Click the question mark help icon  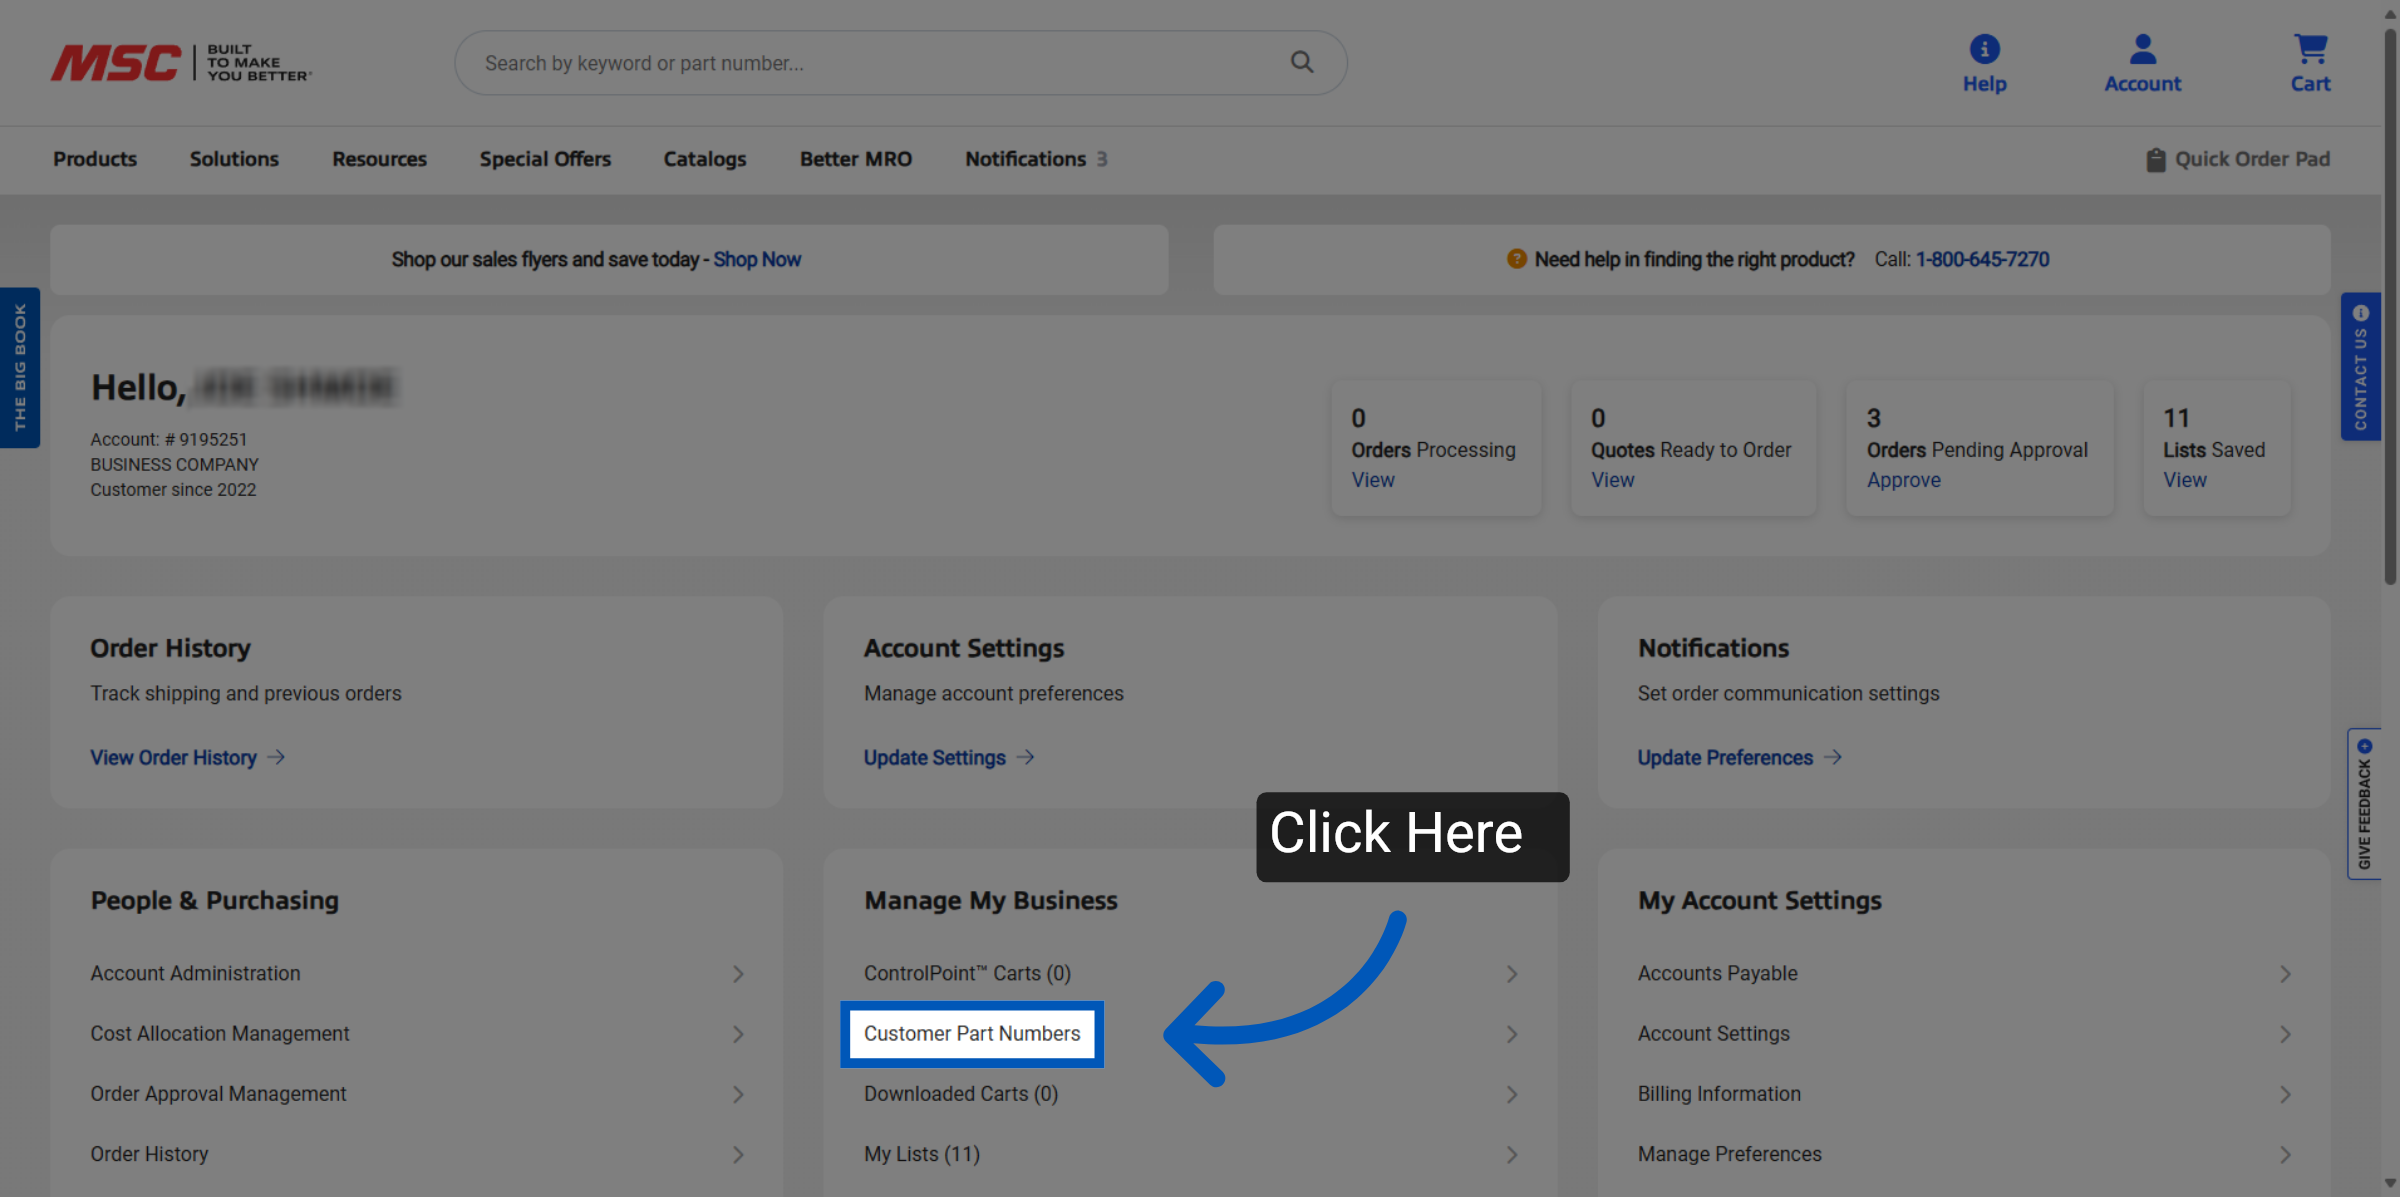coord(1516,259)
